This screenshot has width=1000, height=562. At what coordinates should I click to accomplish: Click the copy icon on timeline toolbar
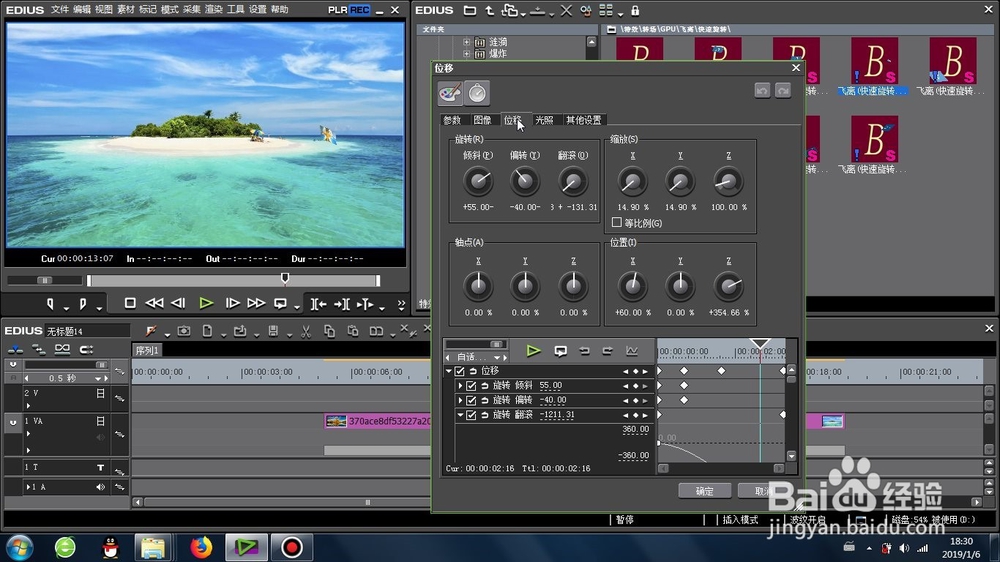pyautogui.click(x=329, y=331)
